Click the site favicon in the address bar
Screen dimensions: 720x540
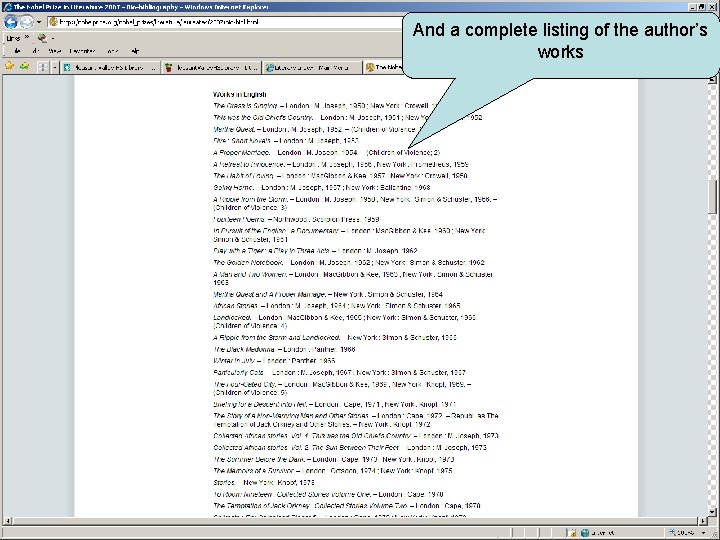click(53, 22)
